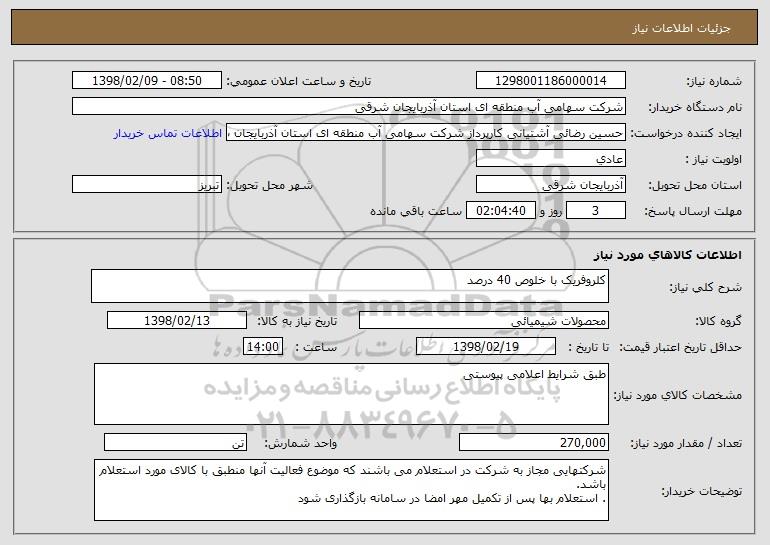Click the label اولویت نیاز

coord(714,160)
